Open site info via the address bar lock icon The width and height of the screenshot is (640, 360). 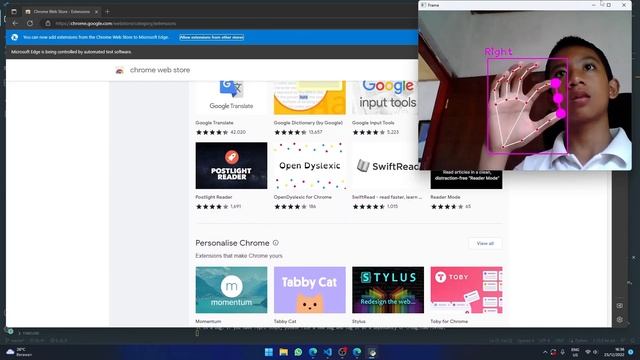[48, 23]
